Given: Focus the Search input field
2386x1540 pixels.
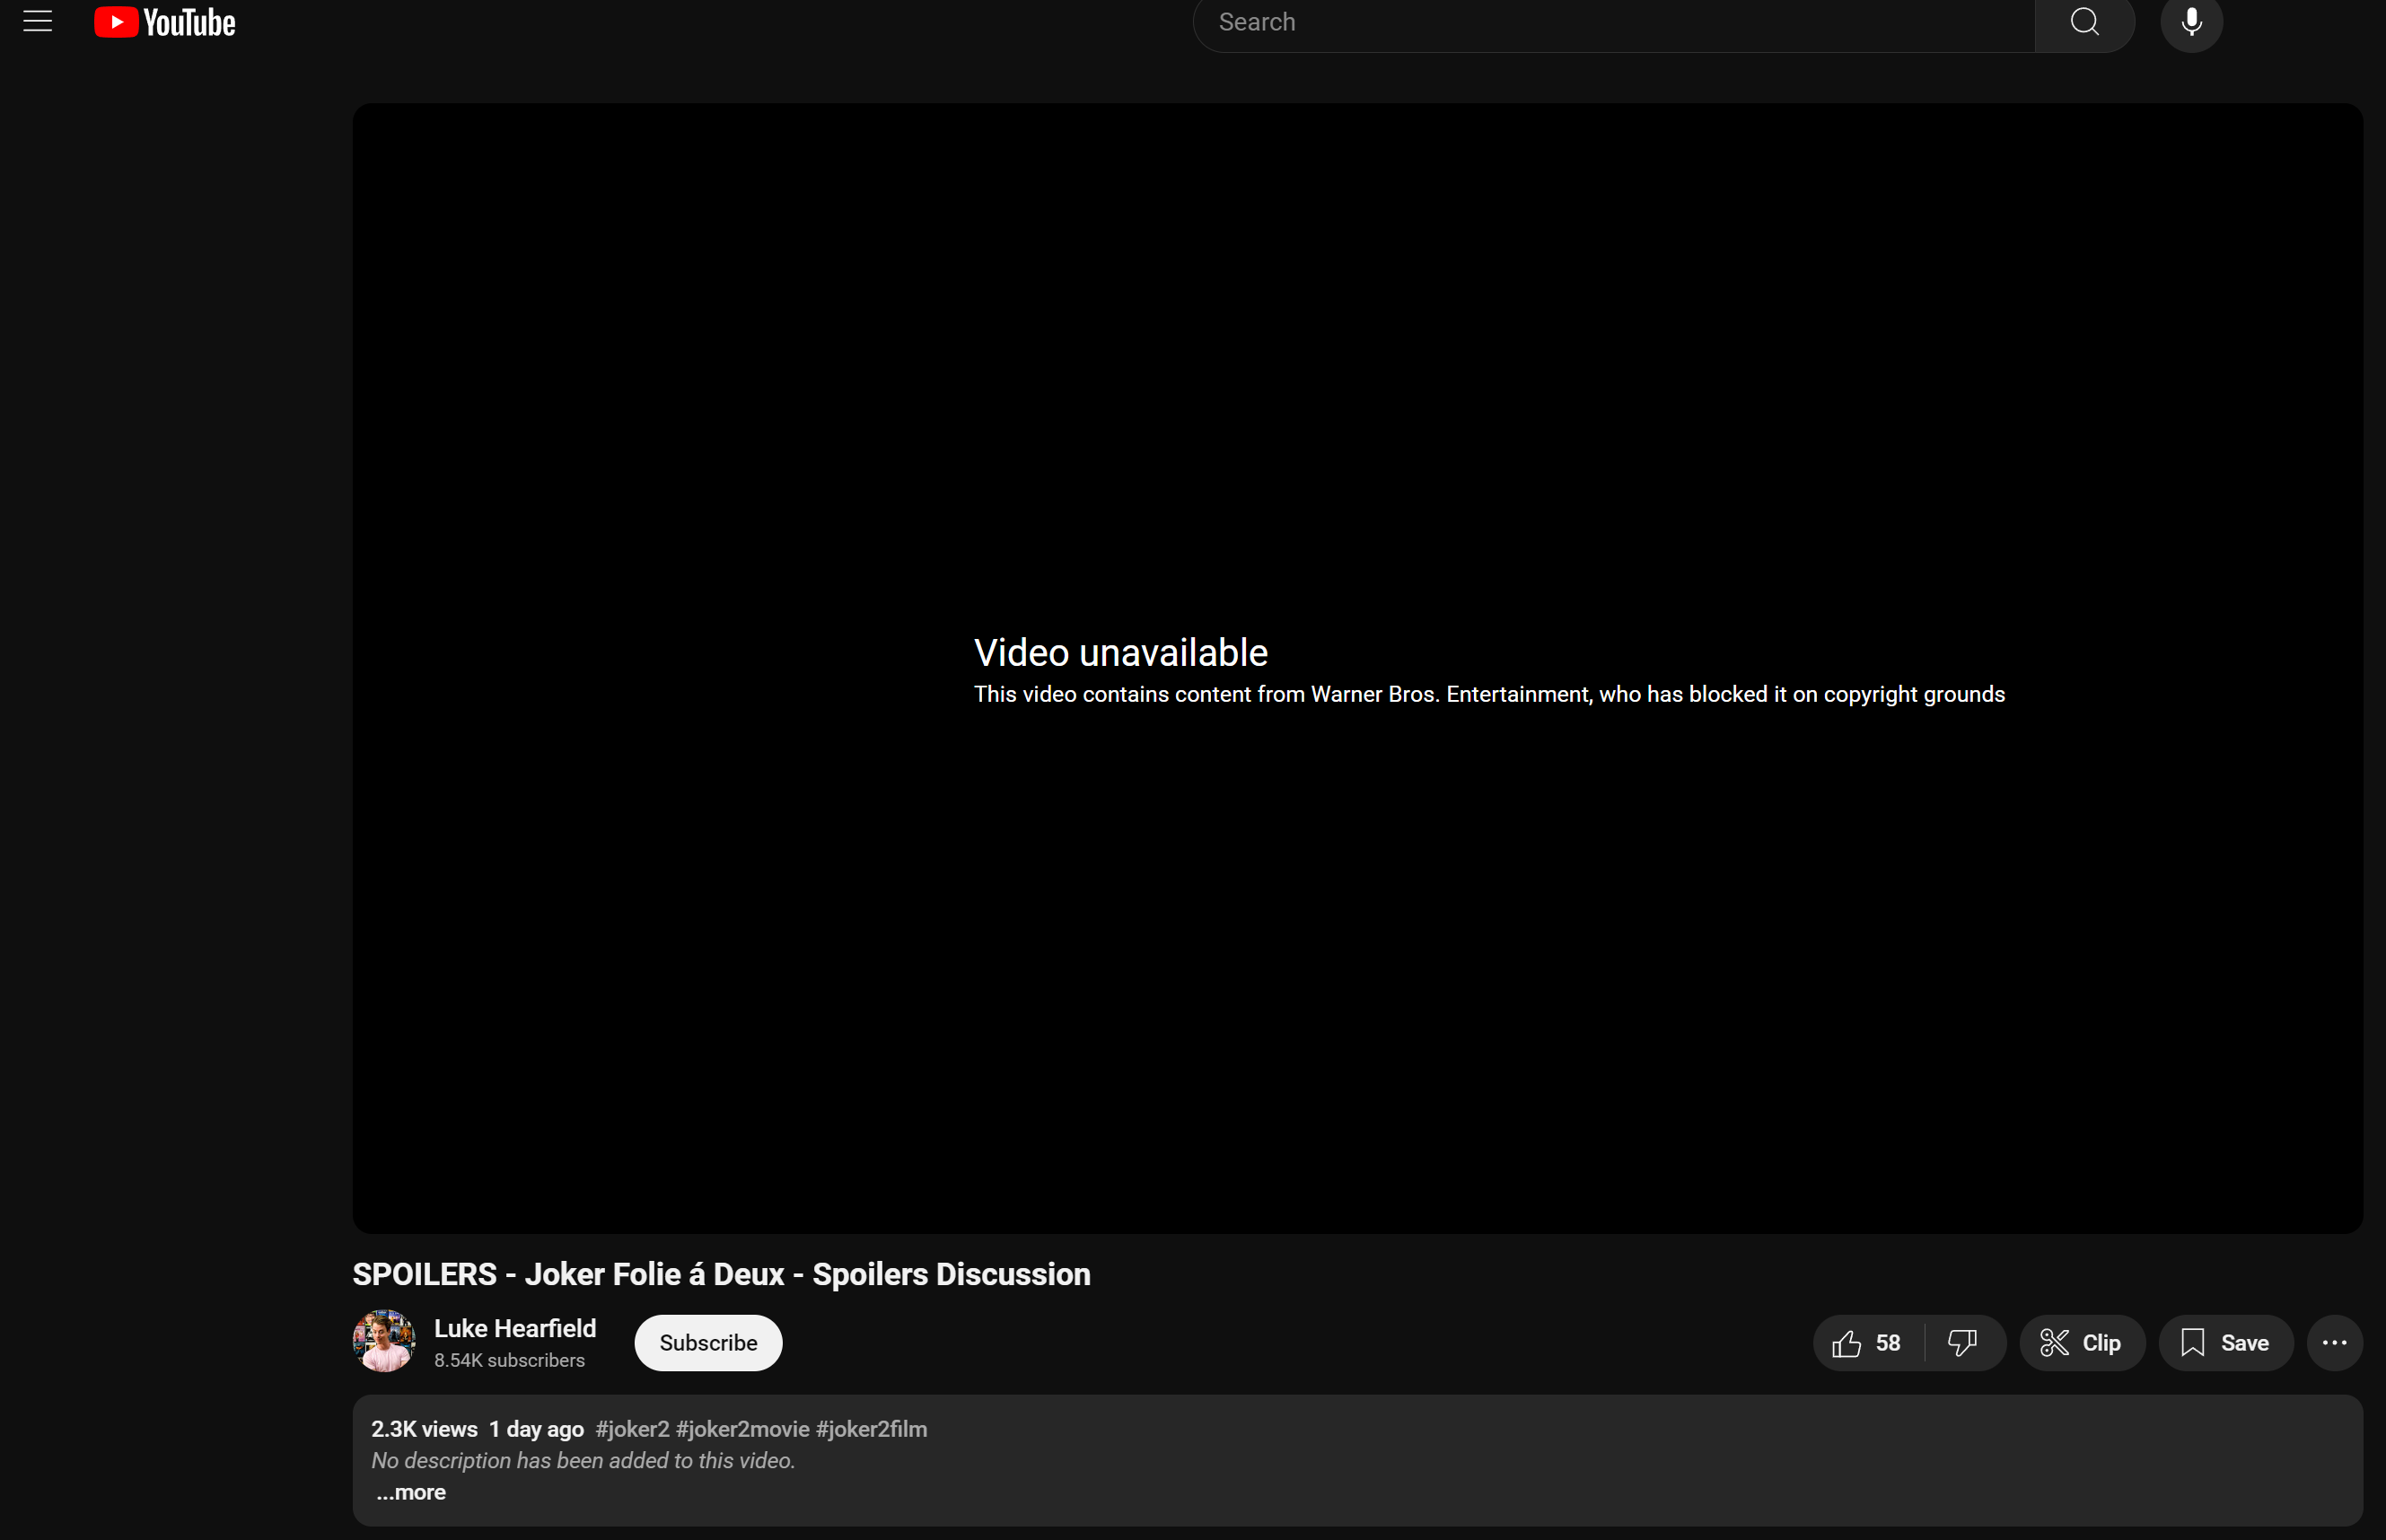Looking at the screenshot, I should [1610, 22].
